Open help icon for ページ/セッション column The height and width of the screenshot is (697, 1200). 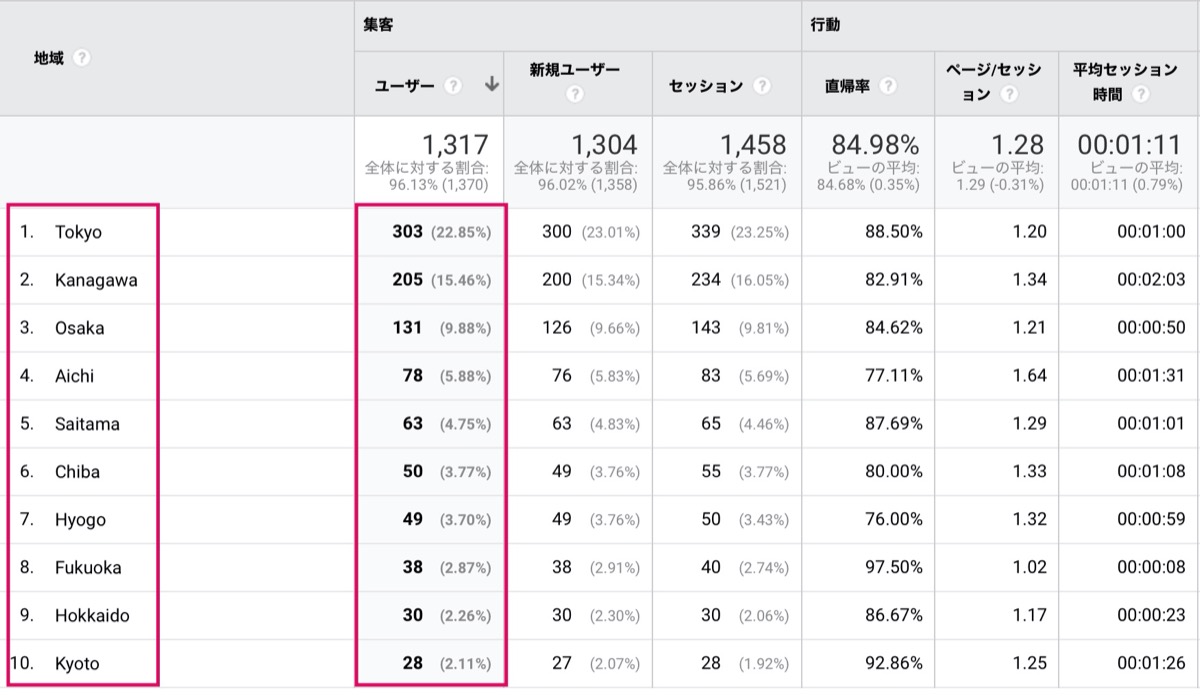1009,95
